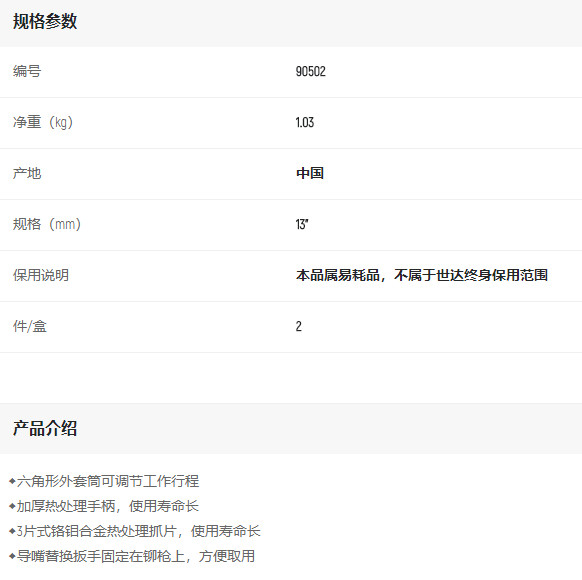Click the origin value 中国
Image resolution: width=582 pixels, height=580 pixels.
click(310, 173)
